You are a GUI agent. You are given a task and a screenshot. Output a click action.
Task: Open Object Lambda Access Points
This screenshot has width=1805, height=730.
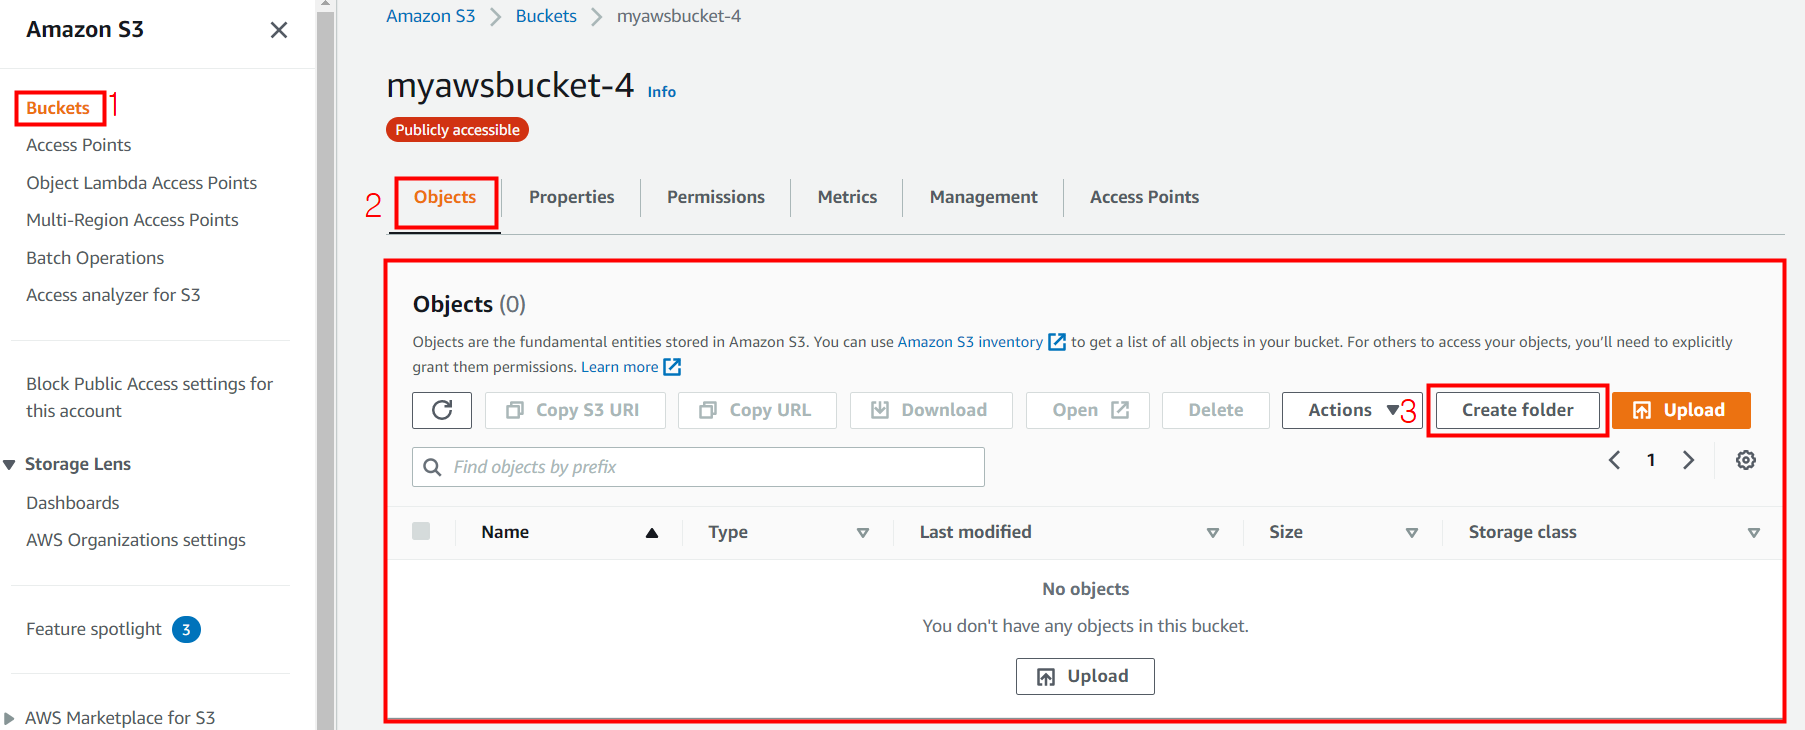point(142,183)
